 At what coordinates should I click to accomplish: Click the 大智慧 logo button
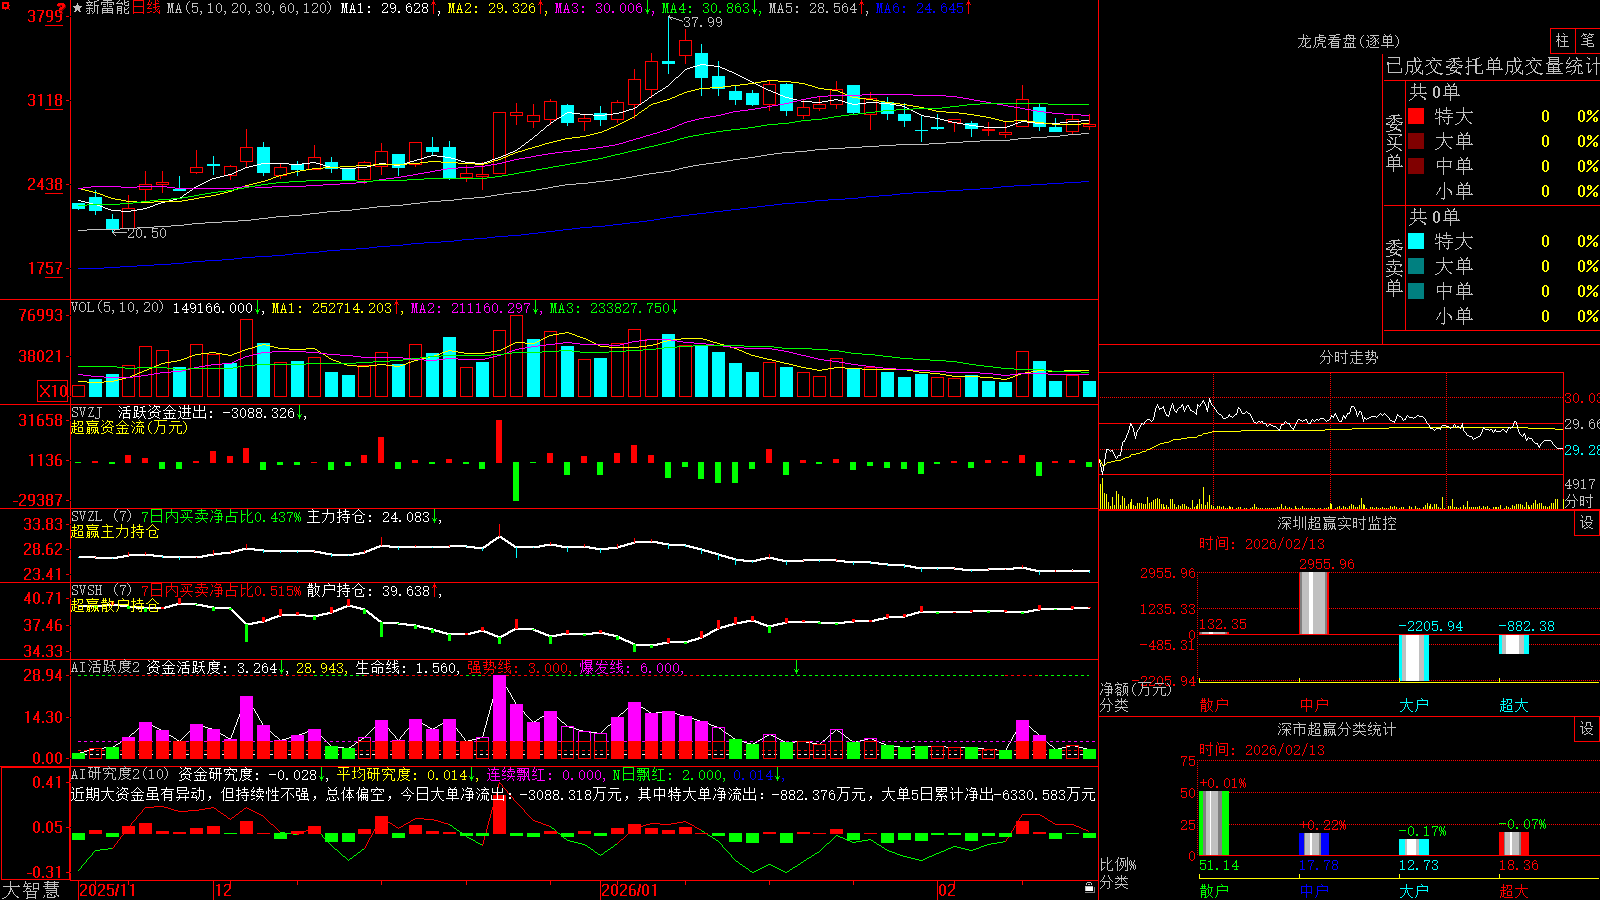click(31, 890)
